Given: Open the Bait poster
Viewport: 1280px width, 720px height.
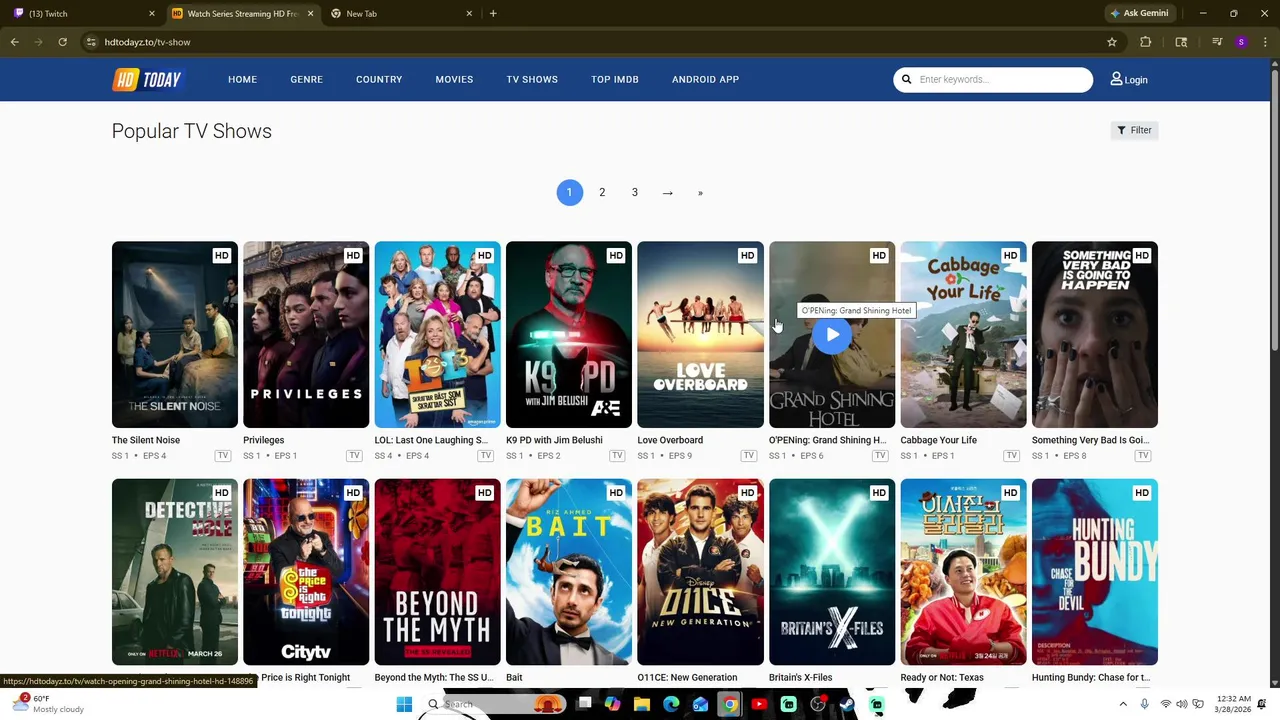Looking at the screenshot, I should click(x=569, y=572).
